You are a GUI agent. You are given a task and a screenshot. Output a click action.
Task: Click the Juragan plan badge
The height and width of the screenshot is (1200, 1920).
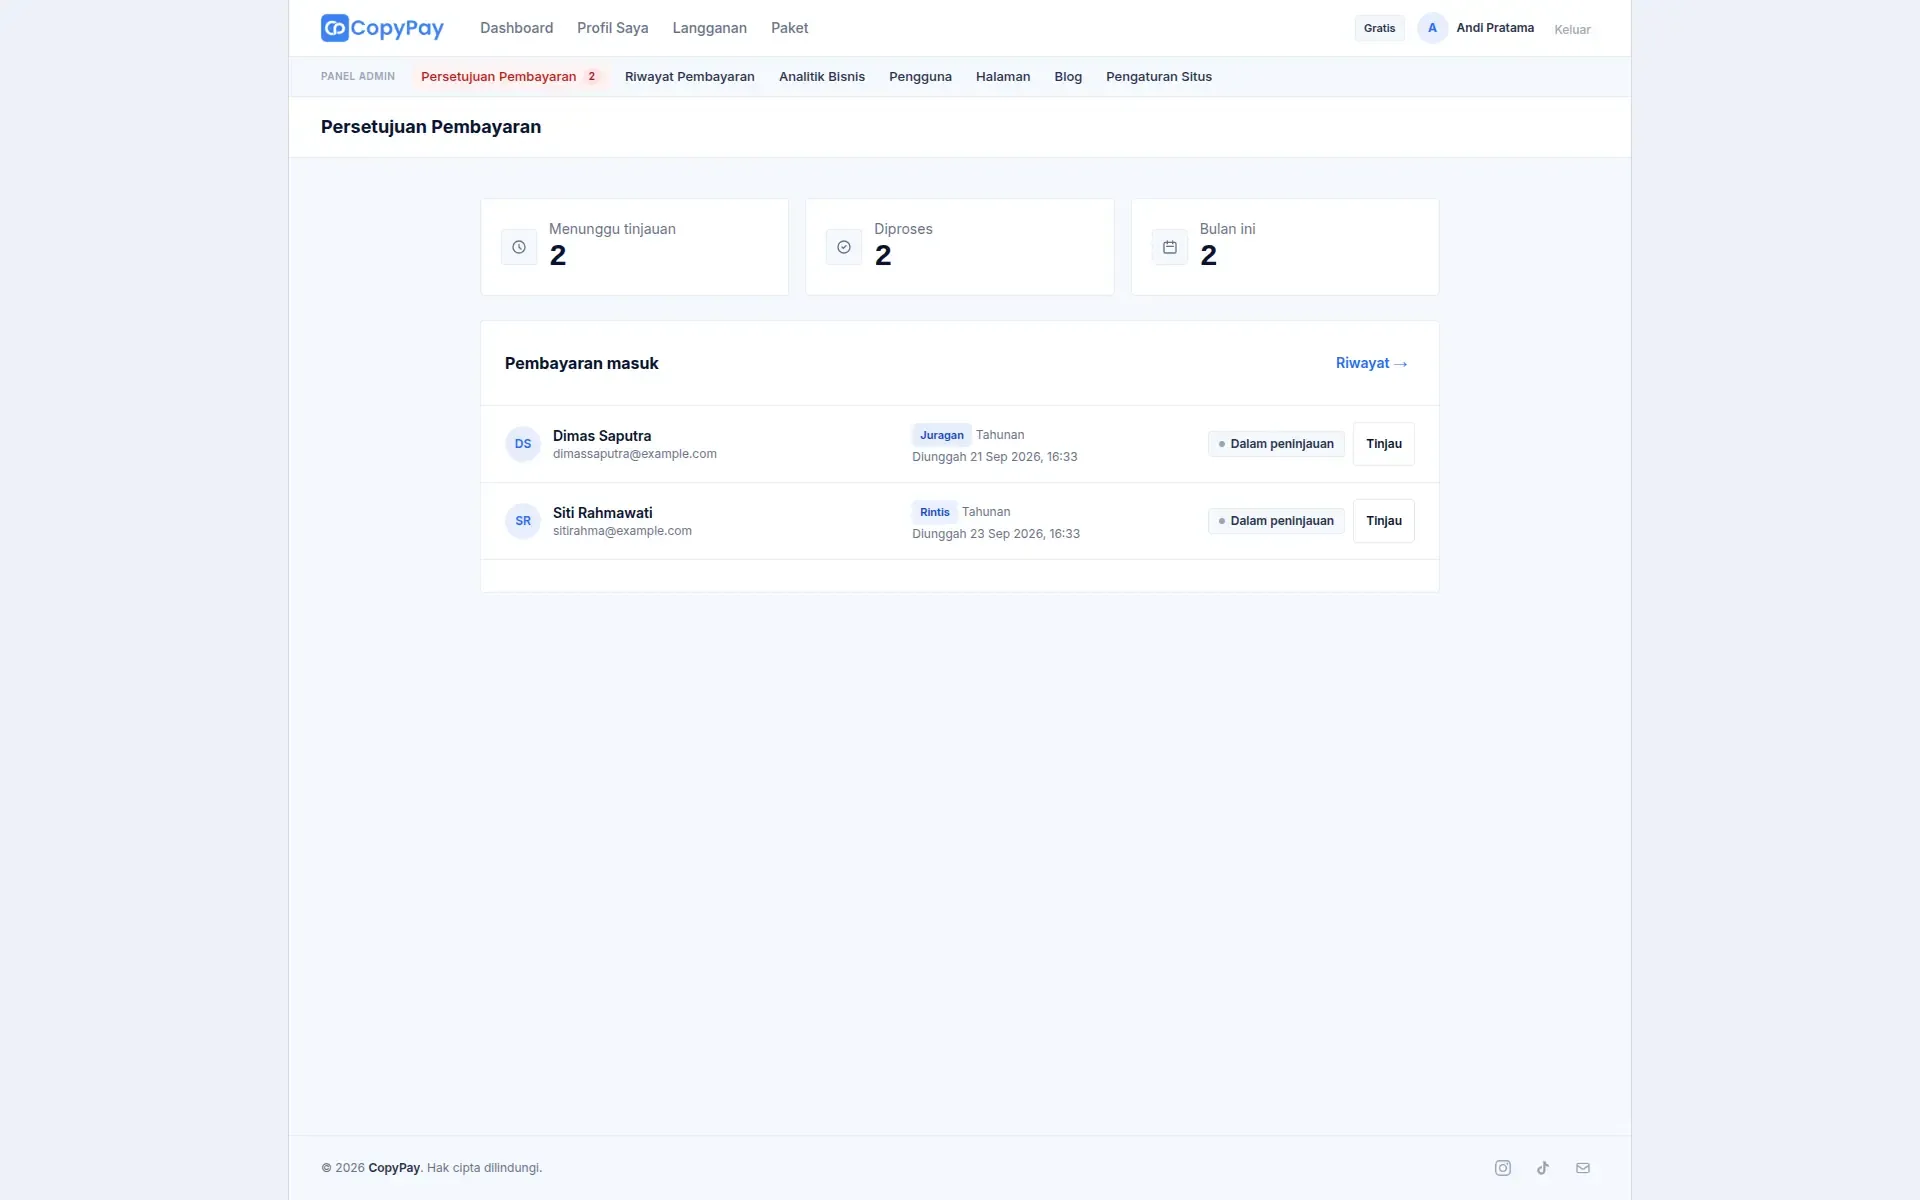tap(941, 435)
